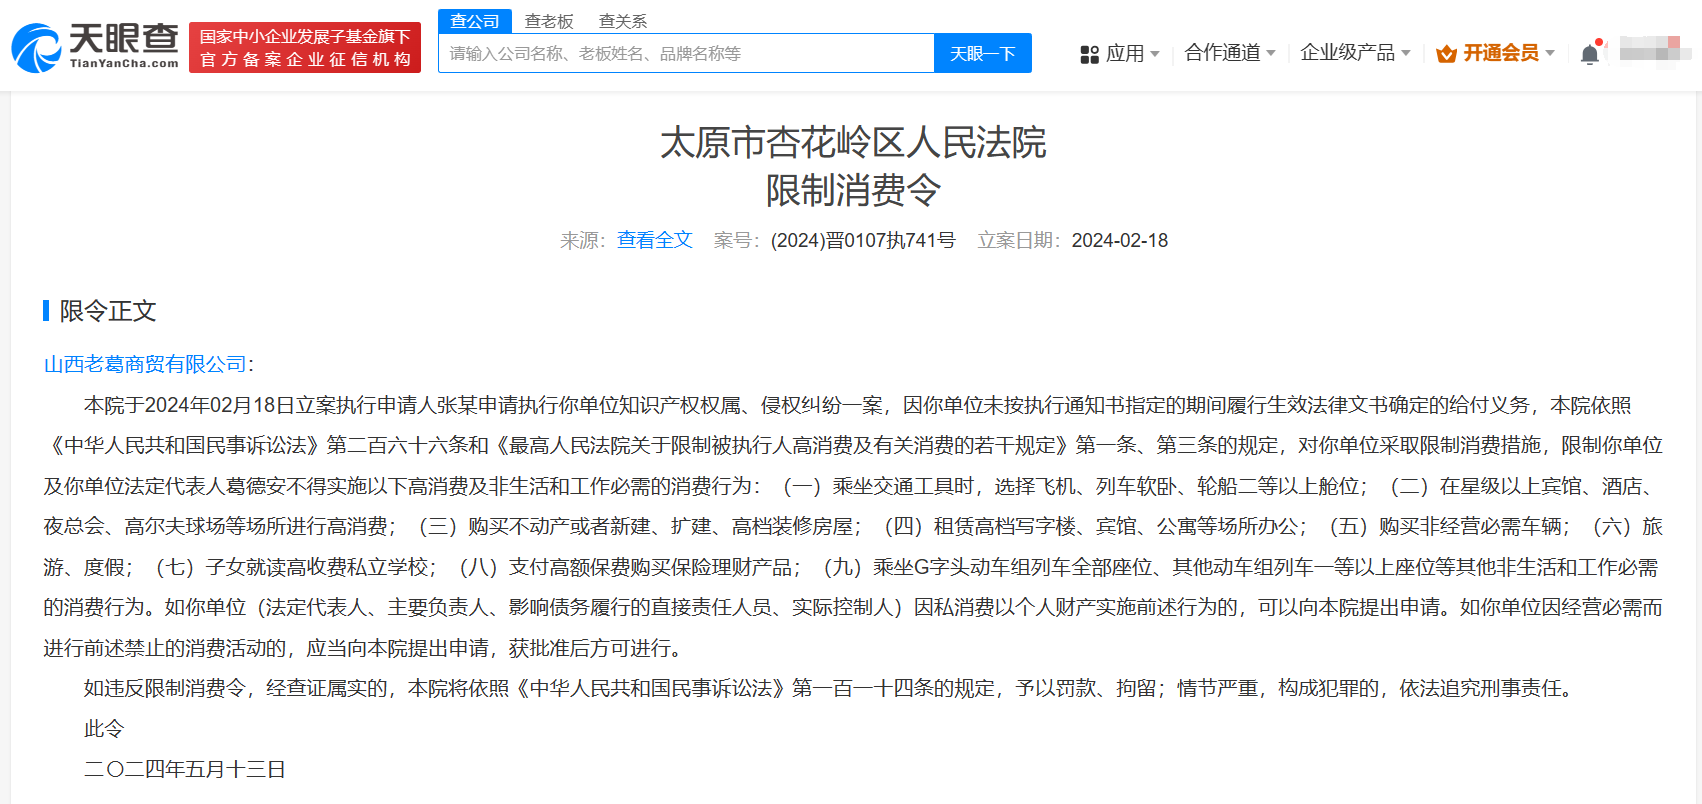Click the case number (2024)晋0107执741号
Viewport: 1702px width, 804px height.
[x=862, y=240]
